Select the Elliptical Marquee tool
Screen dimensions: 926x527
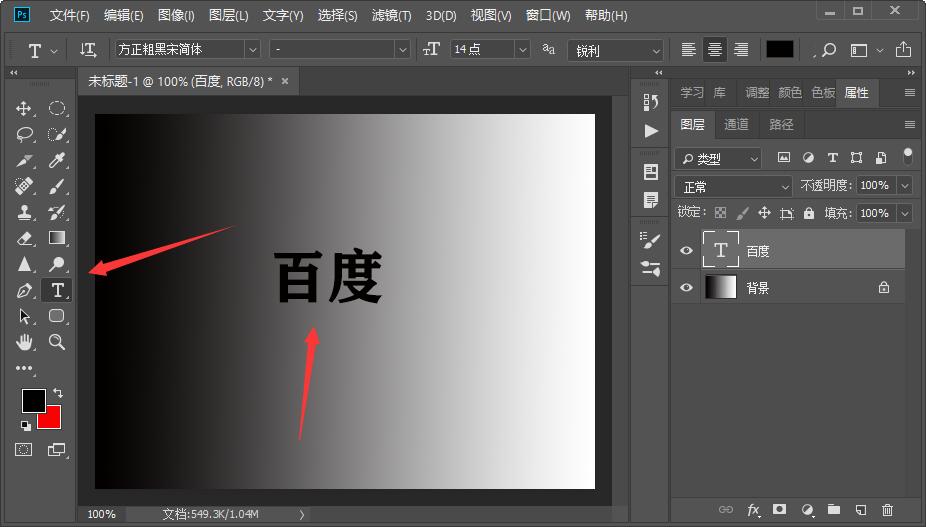tap(57, 108)
